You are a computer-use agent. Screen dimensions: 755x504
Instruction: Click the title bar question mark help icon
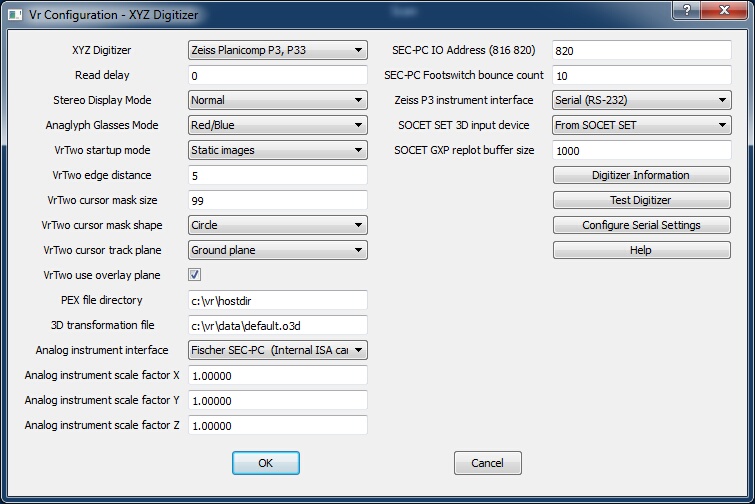click(687, 10)
